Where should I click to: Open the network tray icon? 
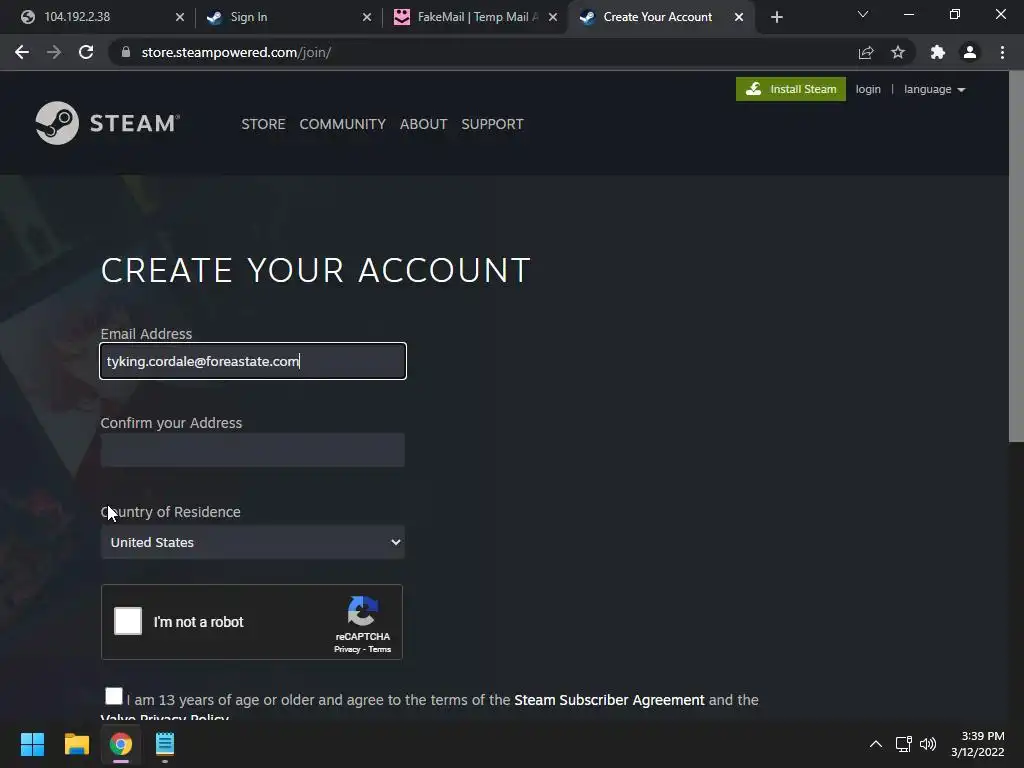tap(903, 744)
